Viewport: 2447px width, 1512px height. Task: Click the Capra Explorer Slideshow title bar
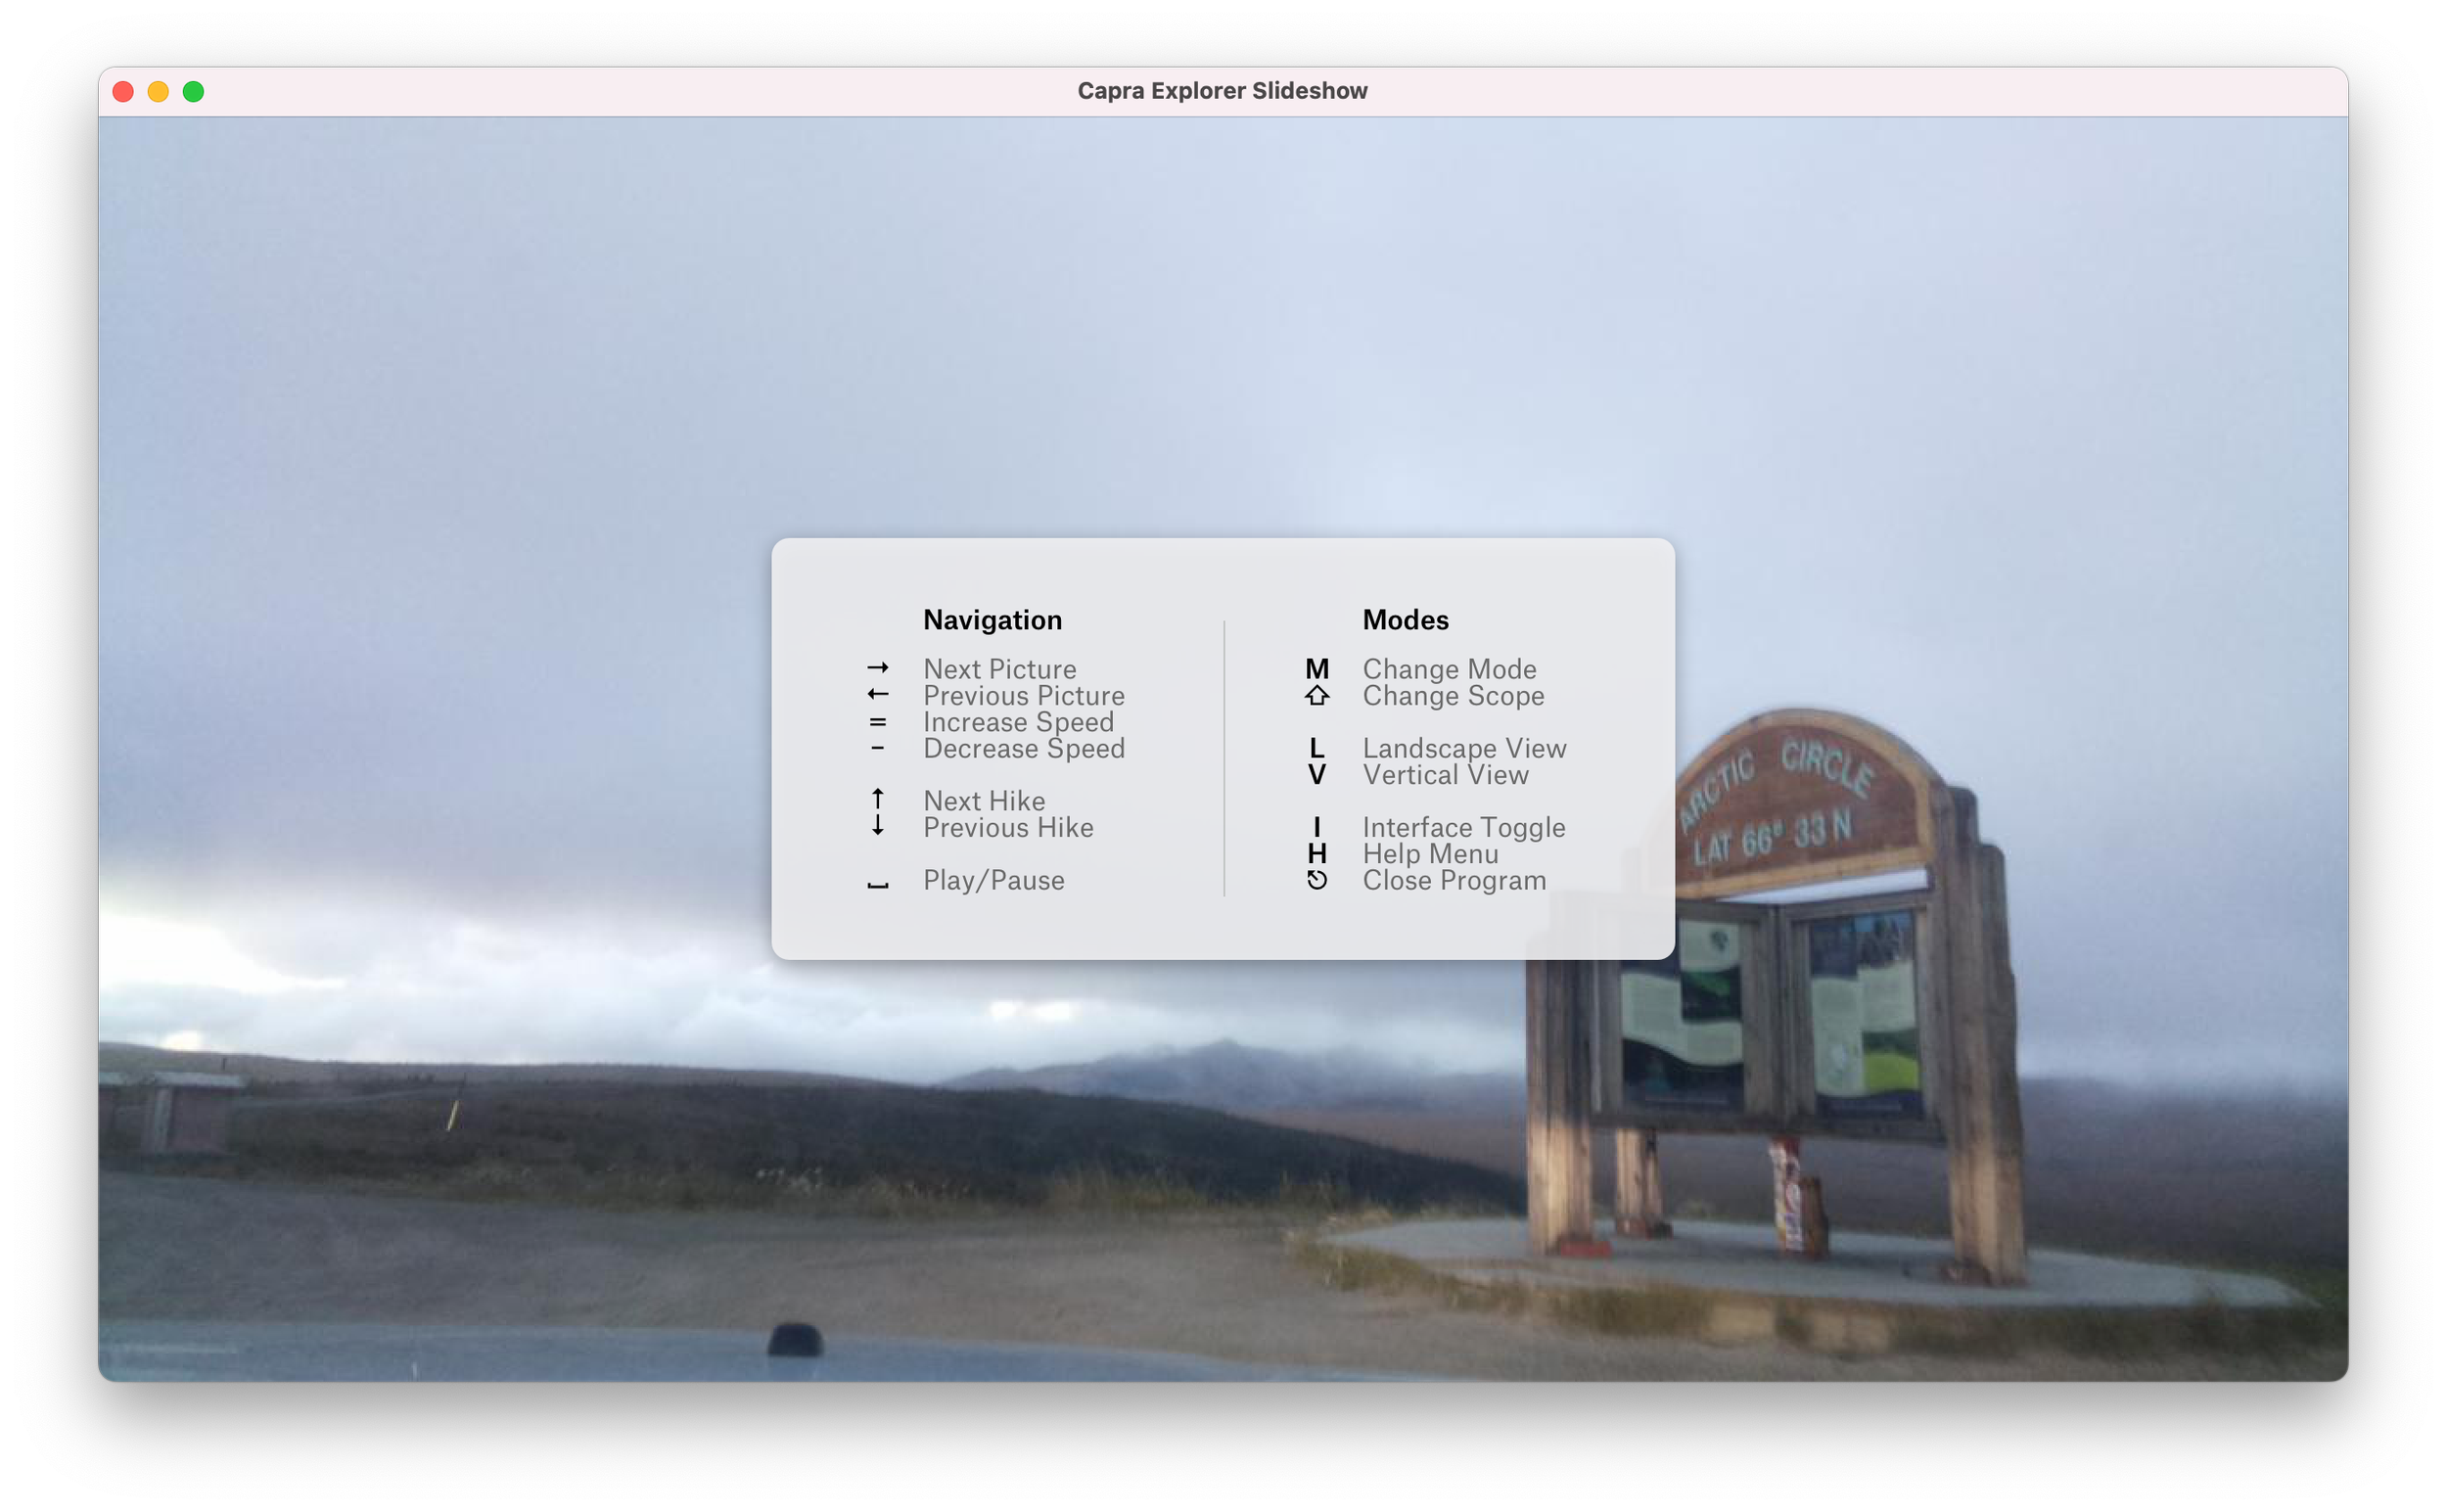(1221, 91)
